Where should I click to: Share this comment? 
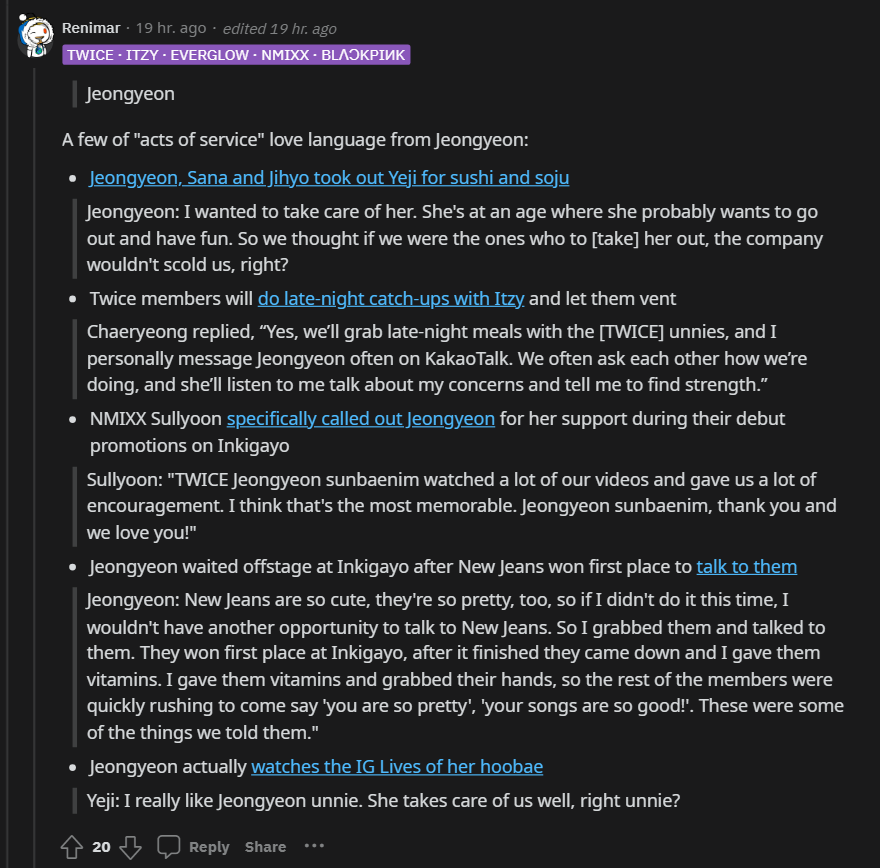pos(265,847)
